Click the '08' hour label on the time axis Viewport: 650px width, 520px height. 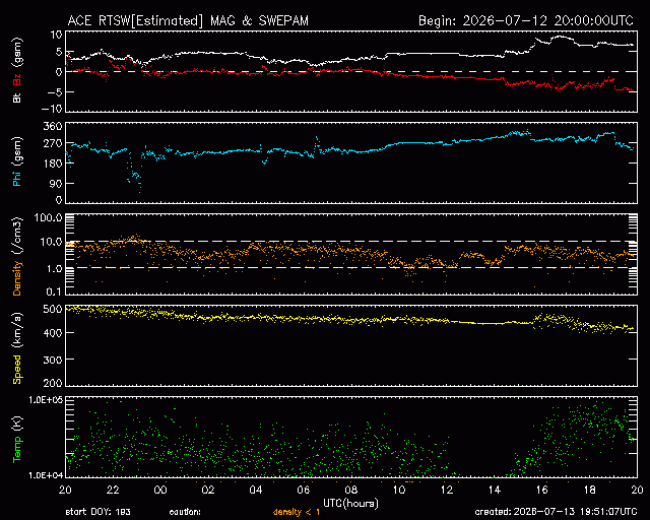click(x=351, y=490)
